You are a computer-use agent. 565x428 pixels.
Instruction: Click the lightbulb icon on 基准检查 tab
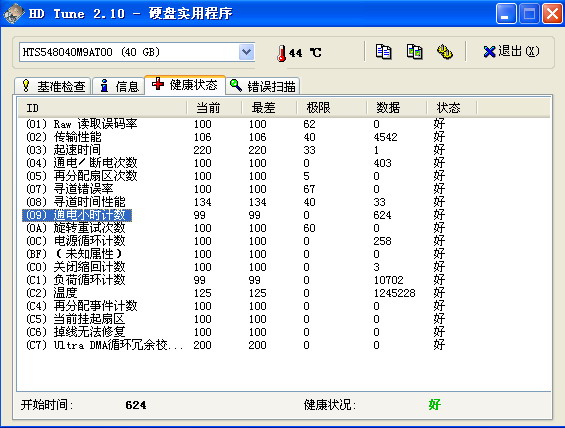[25, 85]
